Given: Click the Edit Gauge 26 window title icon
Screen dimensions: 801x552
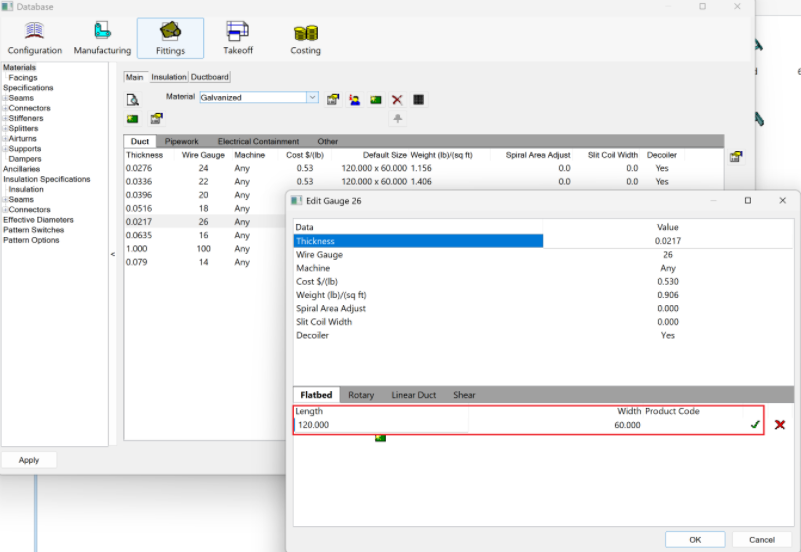Looking at the screenshot, I should click(296, 201).
